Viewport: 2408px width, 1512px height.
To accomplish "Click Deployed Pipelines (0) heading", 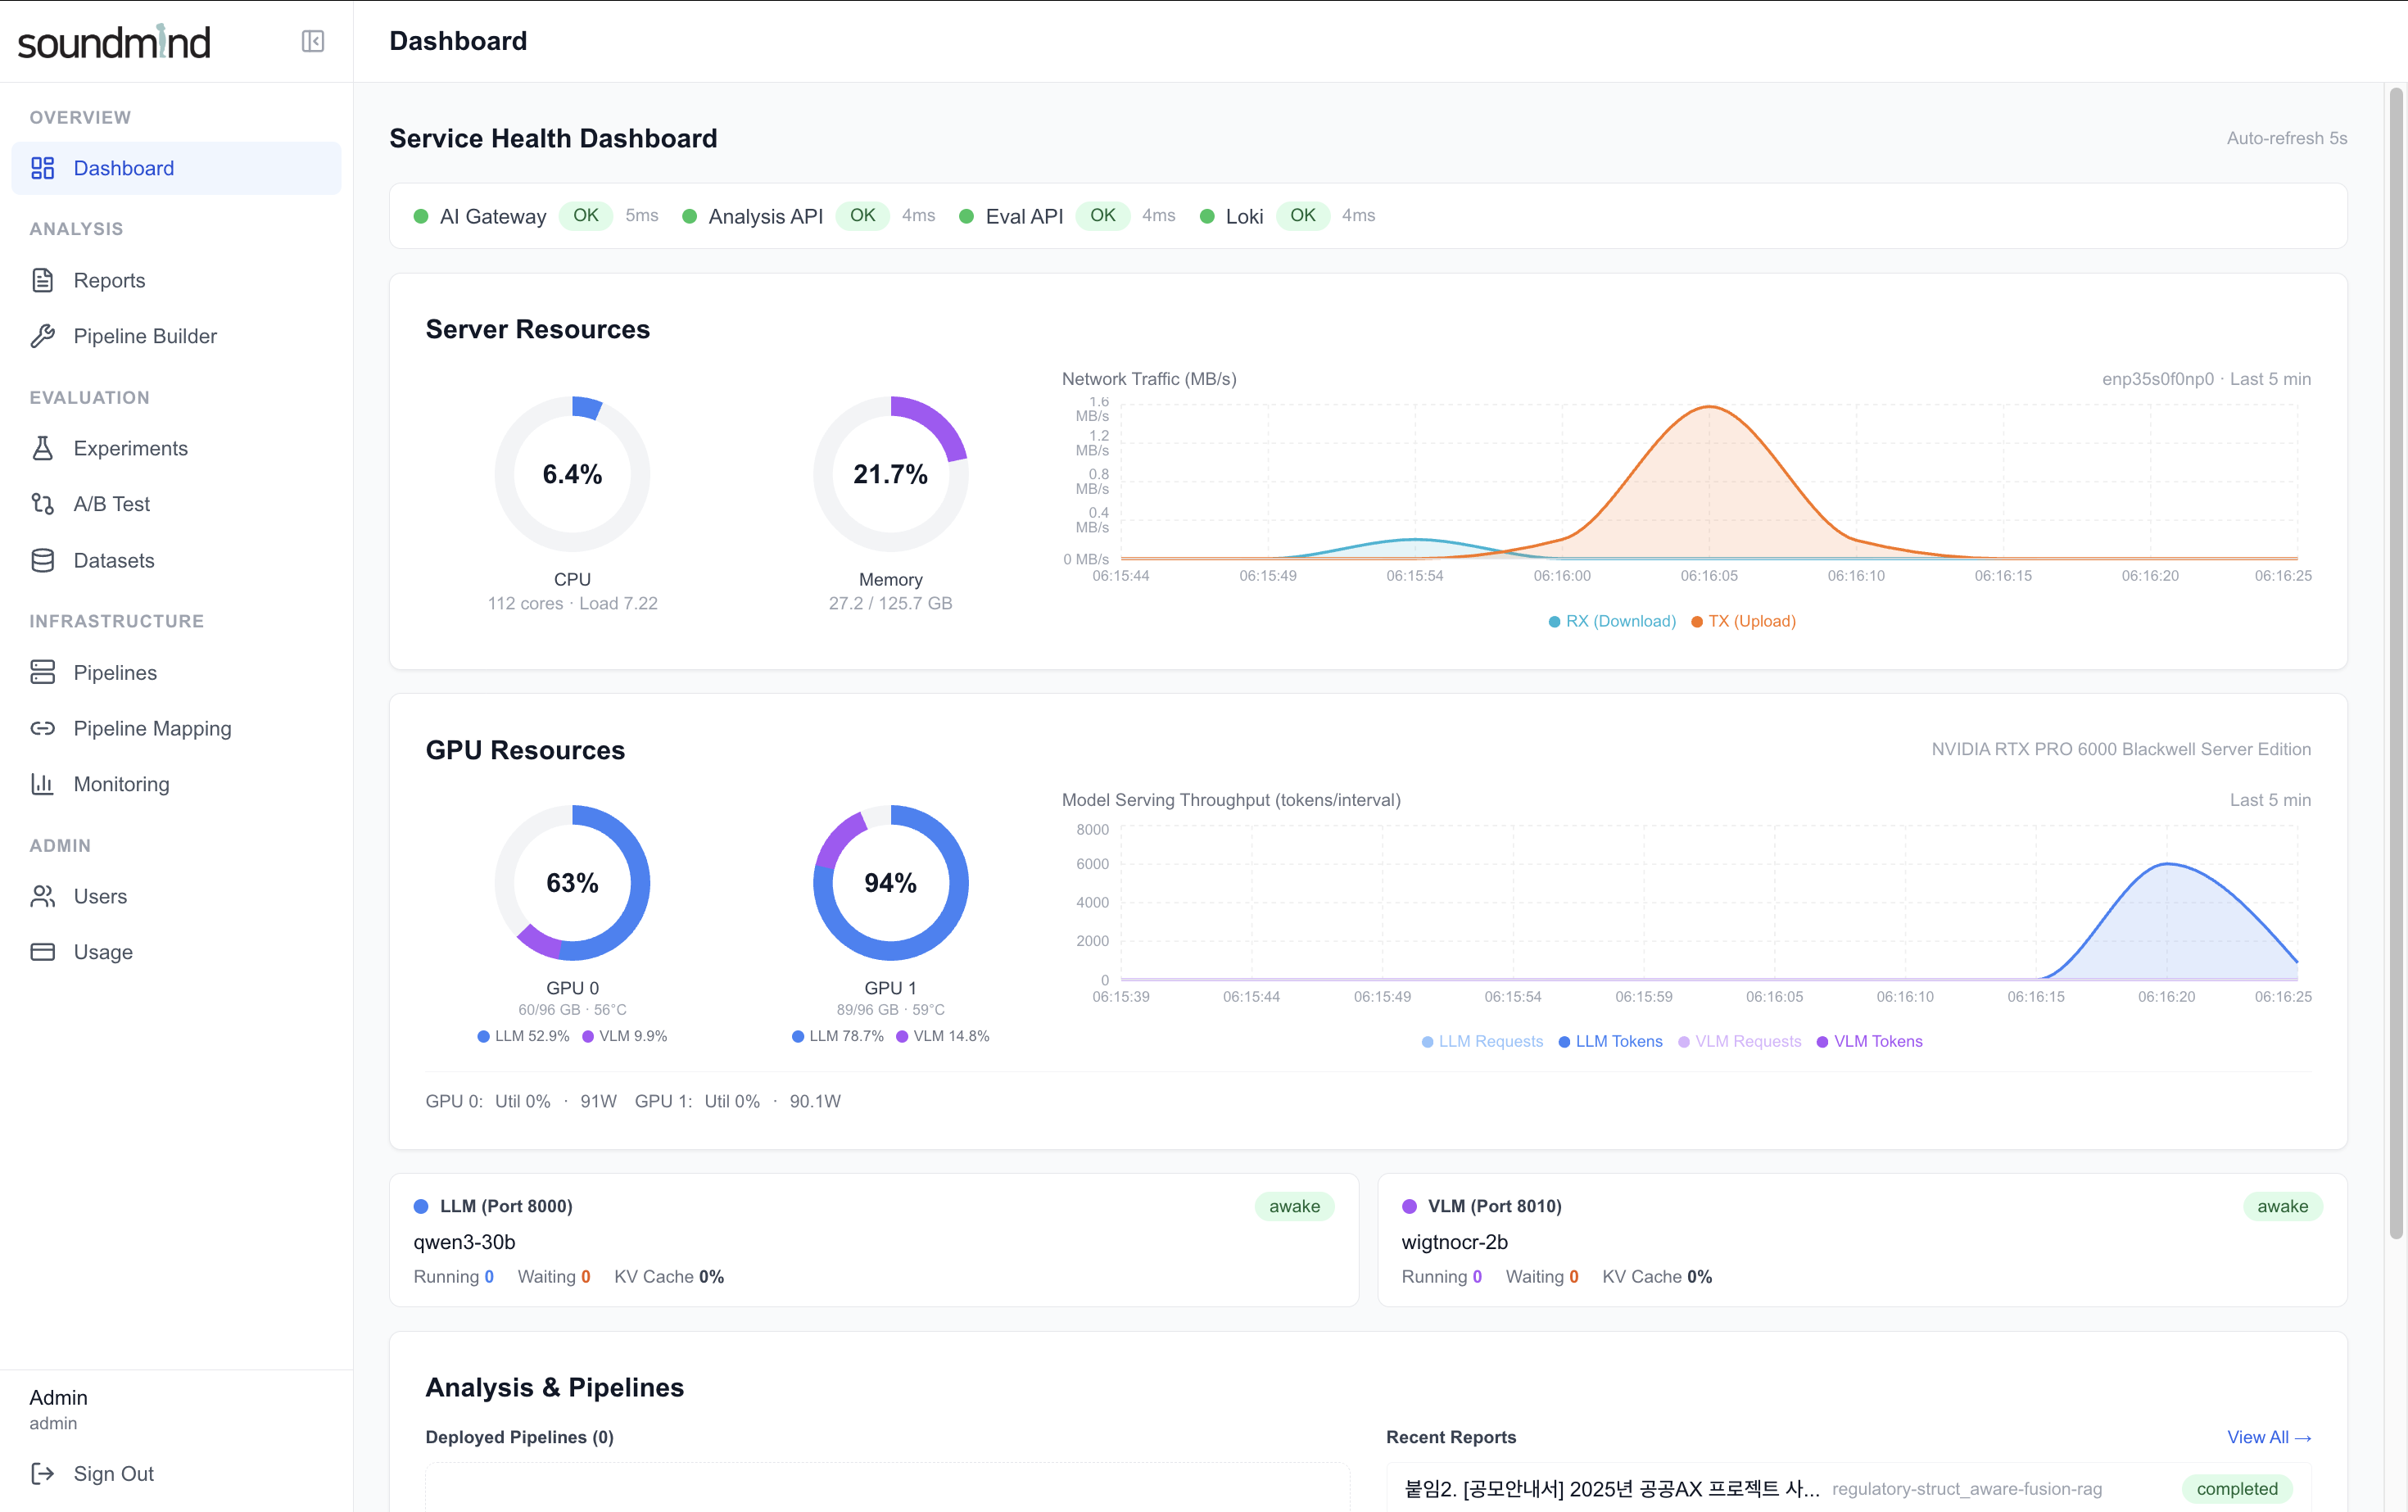I will tap(519, 1437).
